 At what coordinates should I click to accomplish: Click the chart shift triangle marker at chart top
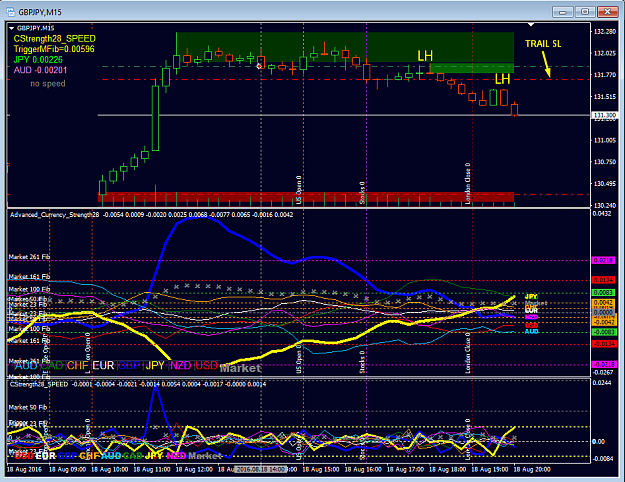531,25
